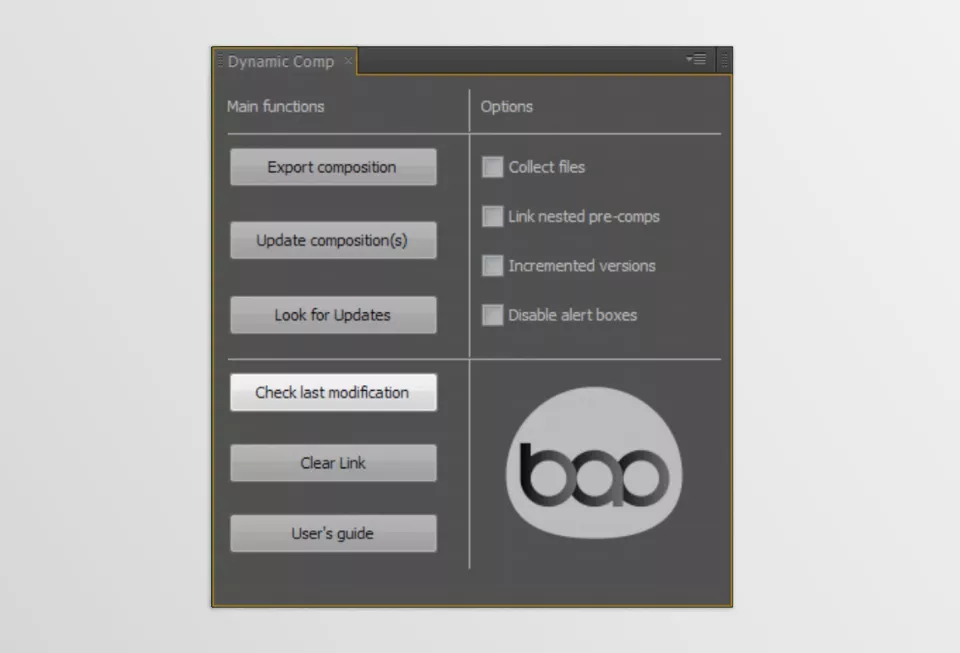The width and height of the screenshot is (960, 653).
Task: Check Link nested pre-comps
Action: 492,216
